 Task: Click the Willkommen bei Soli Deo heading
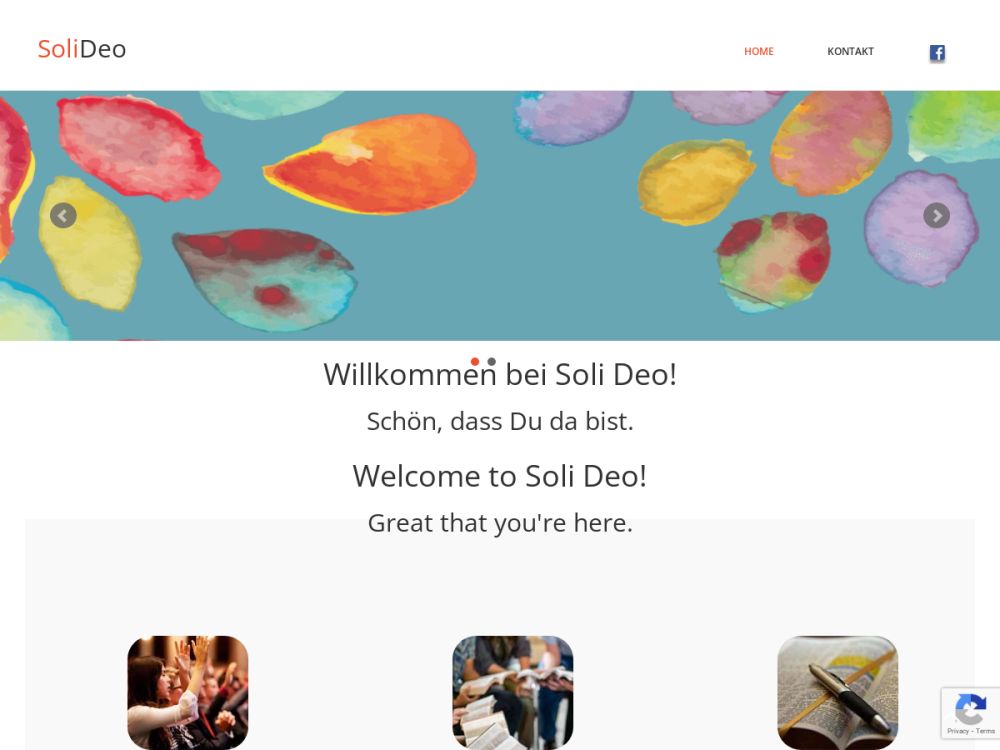tap(500, 374)
